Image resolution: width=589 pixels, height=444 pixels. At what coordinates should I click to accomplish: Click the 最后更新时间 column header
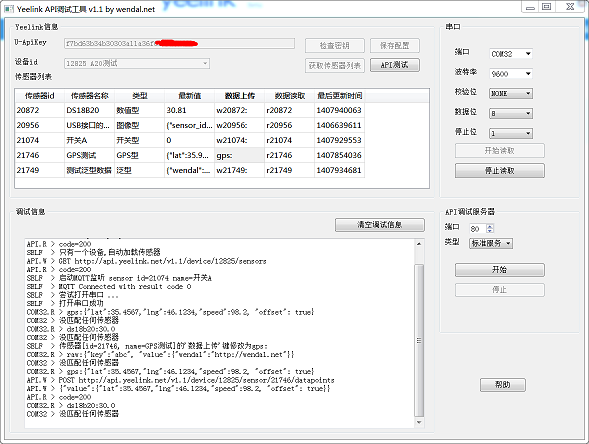pyautogui.click(x=340, y=96)
